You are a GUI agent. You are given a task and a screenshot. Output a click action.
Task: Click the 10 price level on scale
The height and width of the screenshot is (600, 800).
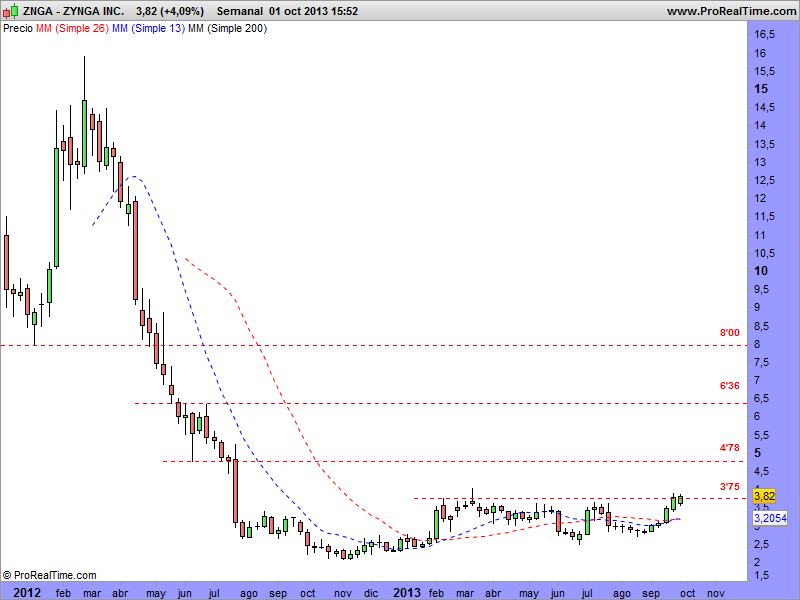tap(761, 271)
